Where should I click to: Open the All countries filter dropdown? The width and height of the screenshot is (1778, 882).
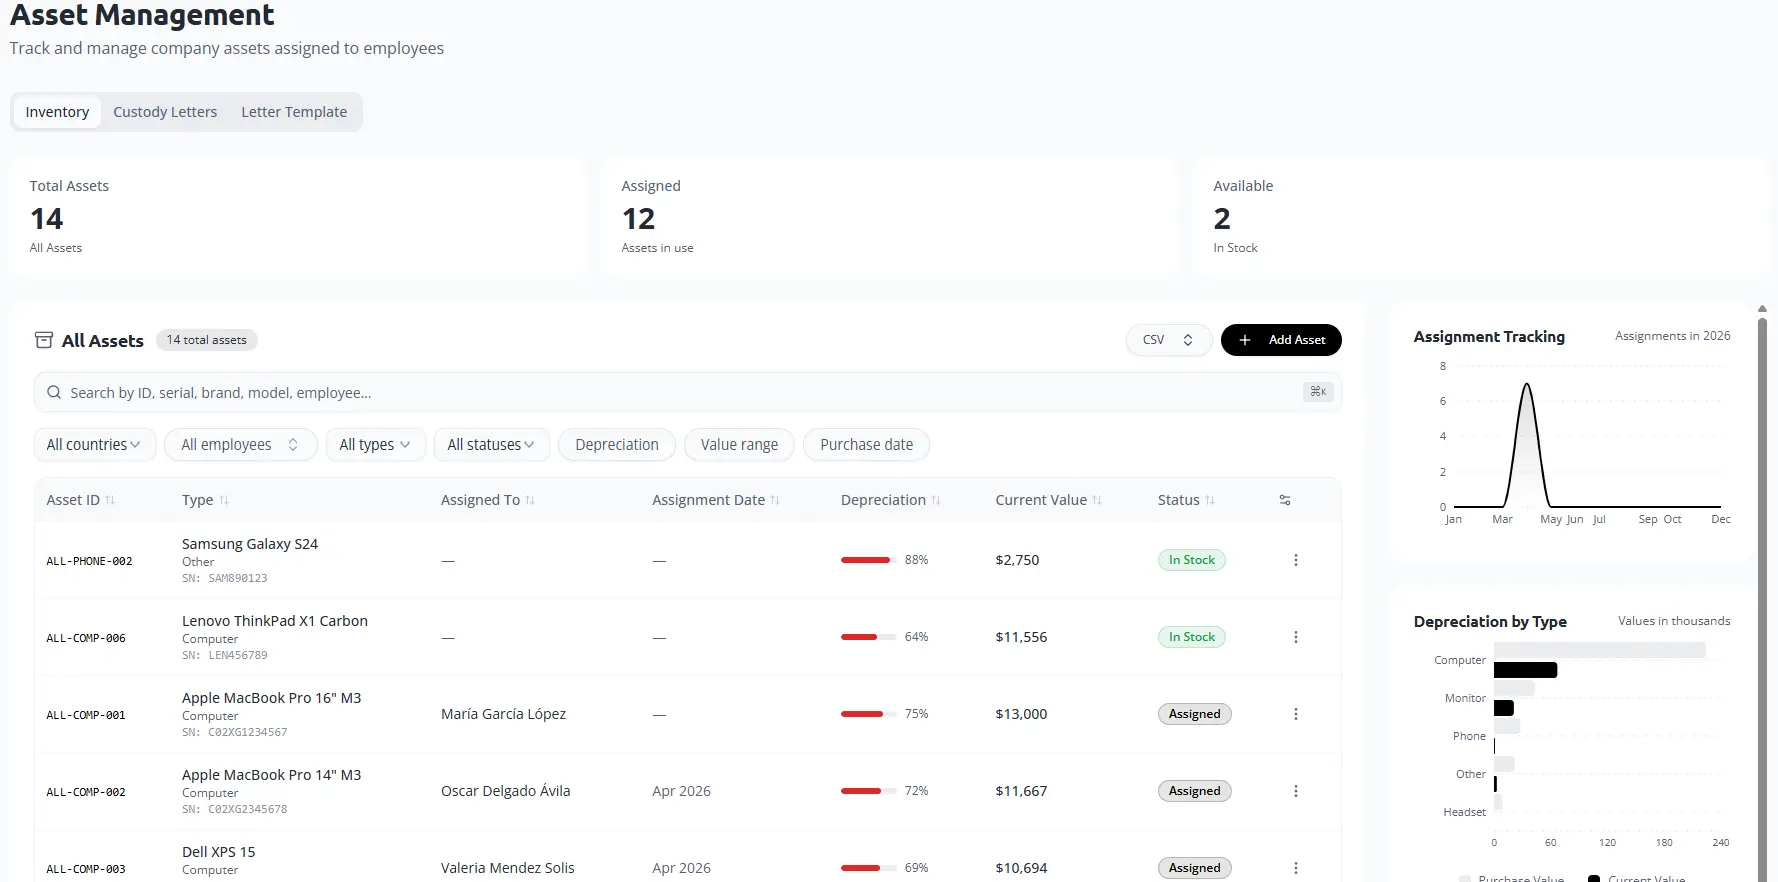(94, 445)
